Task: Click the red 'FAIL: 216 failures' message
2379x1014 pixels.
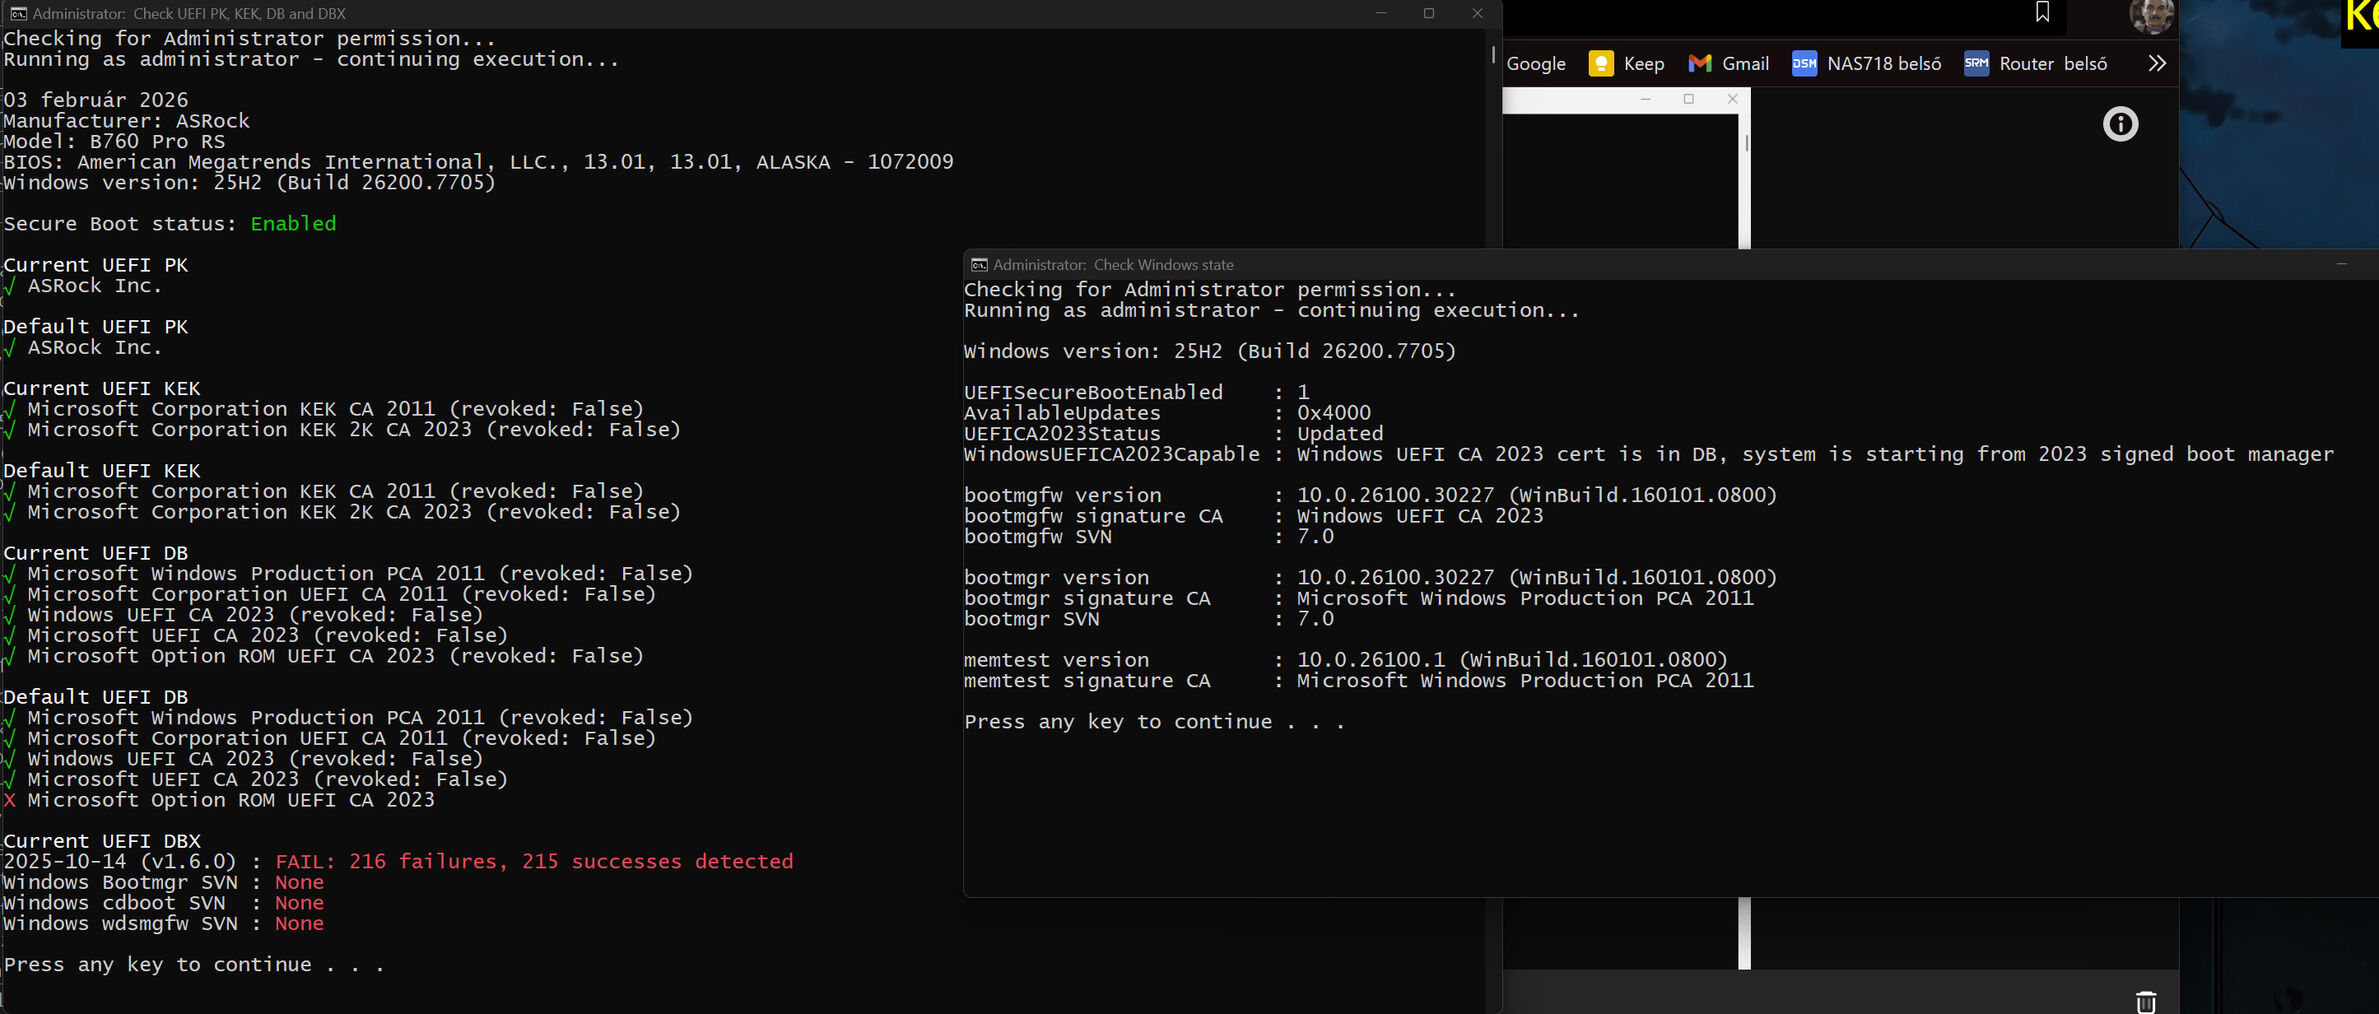Action: tap(534, 861)
